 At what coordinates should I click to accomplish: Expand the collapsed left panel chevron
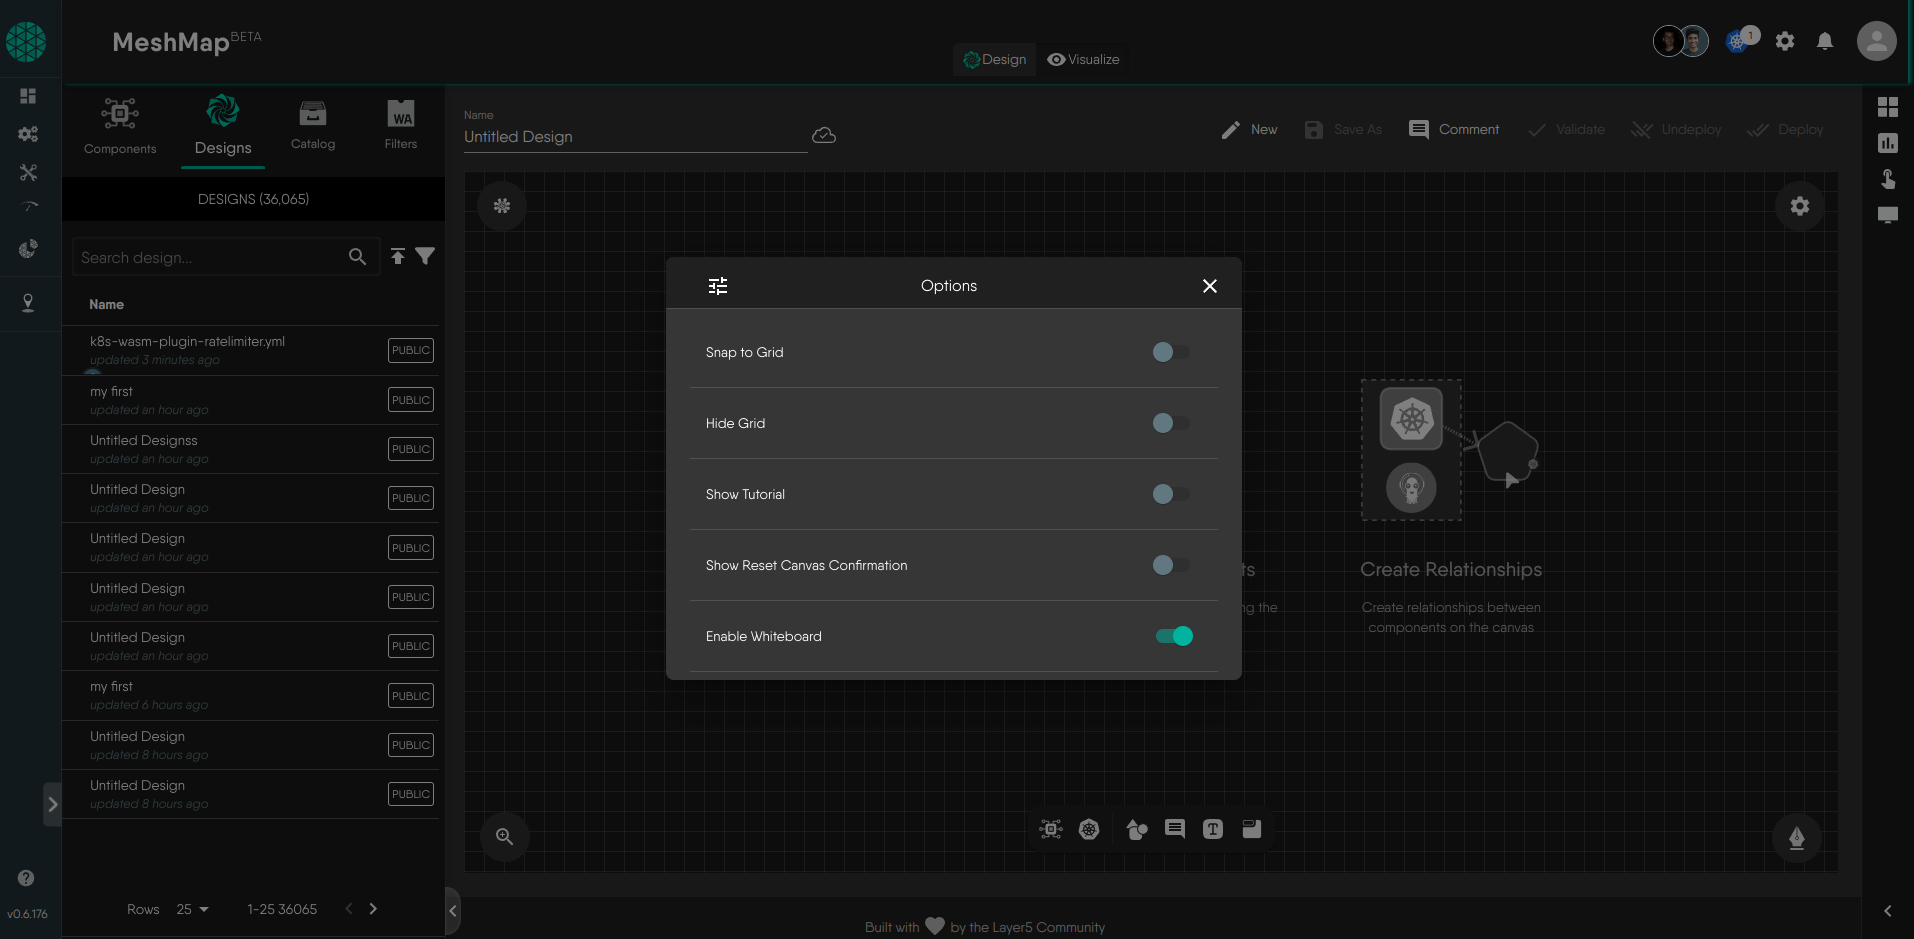(53, 803)
